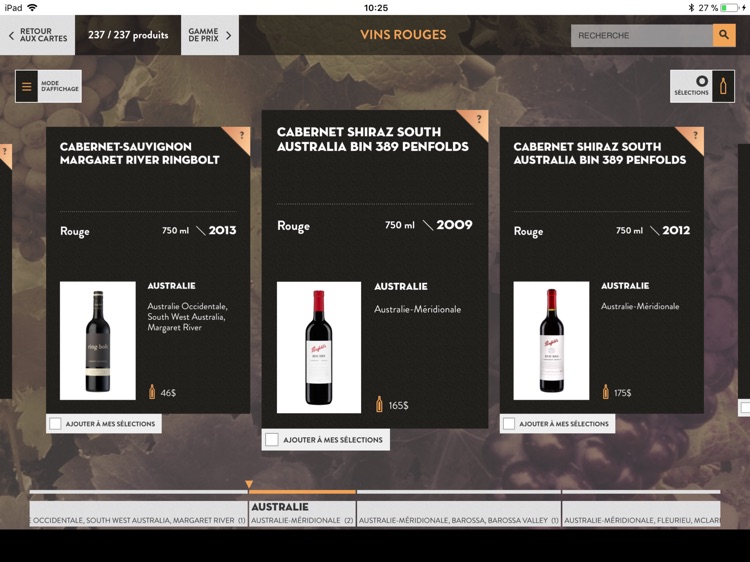Click the bottle price icon beside 46$
Screen dimensions: 750x562
pos(152,392)
